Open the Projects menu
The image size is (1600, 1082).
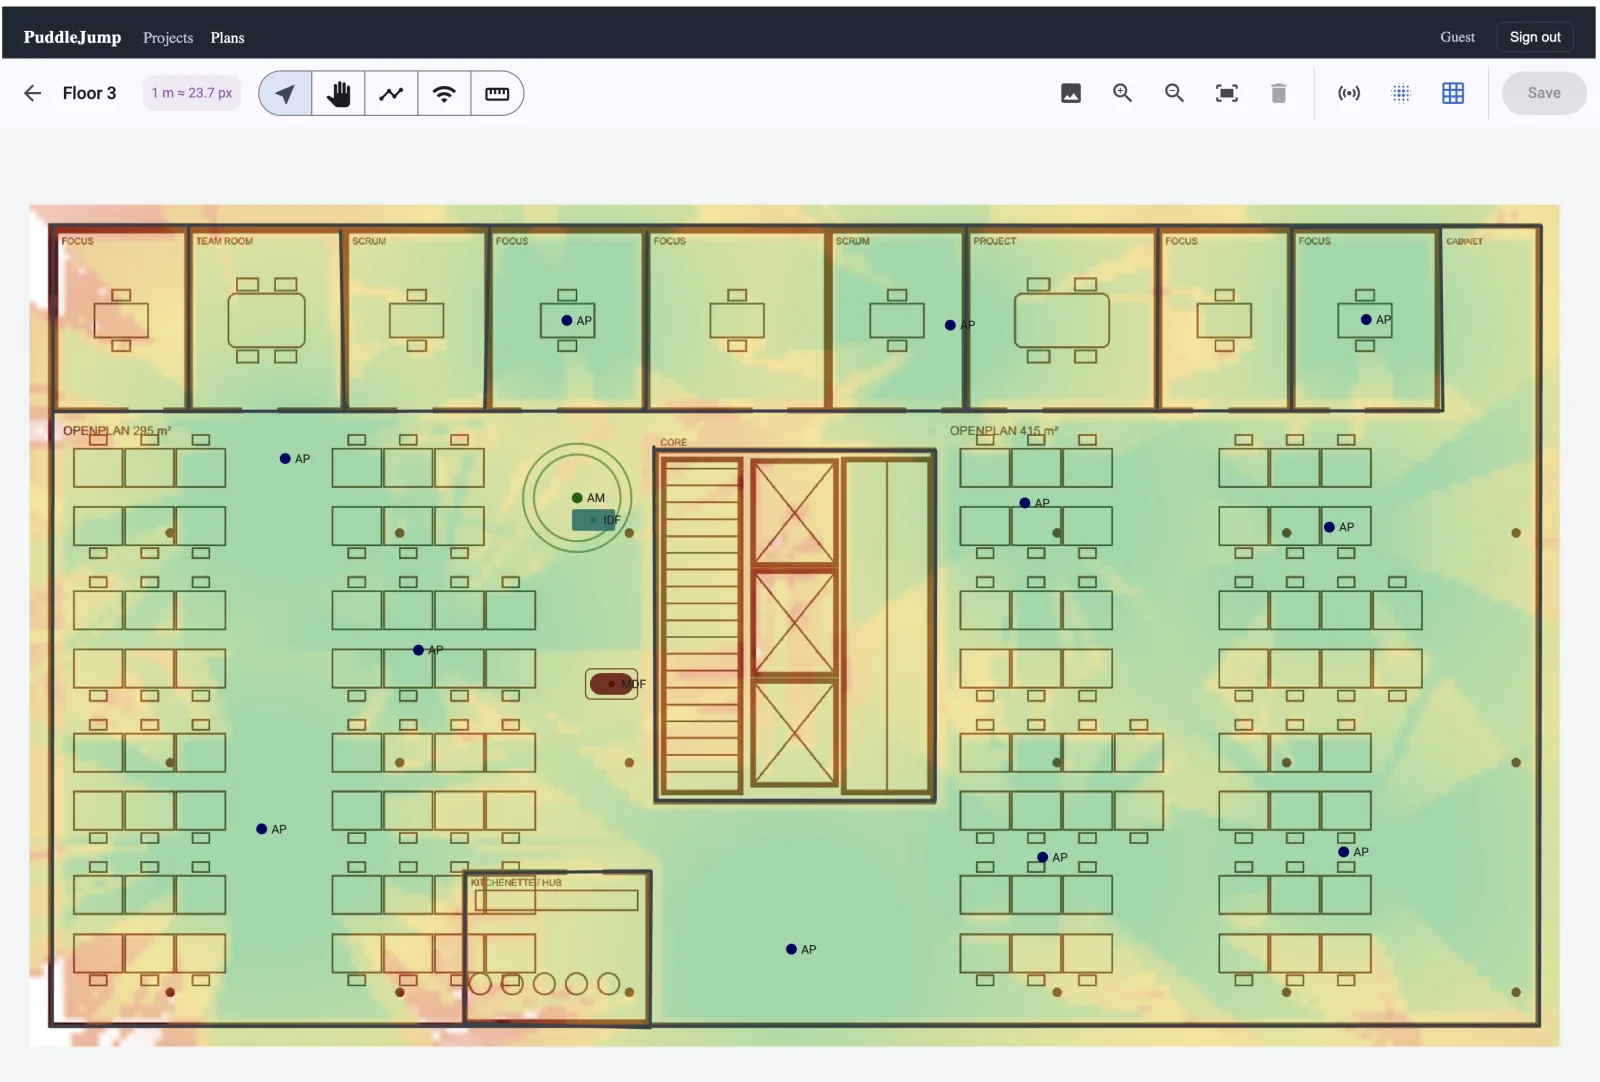click(x=168, y=37)
